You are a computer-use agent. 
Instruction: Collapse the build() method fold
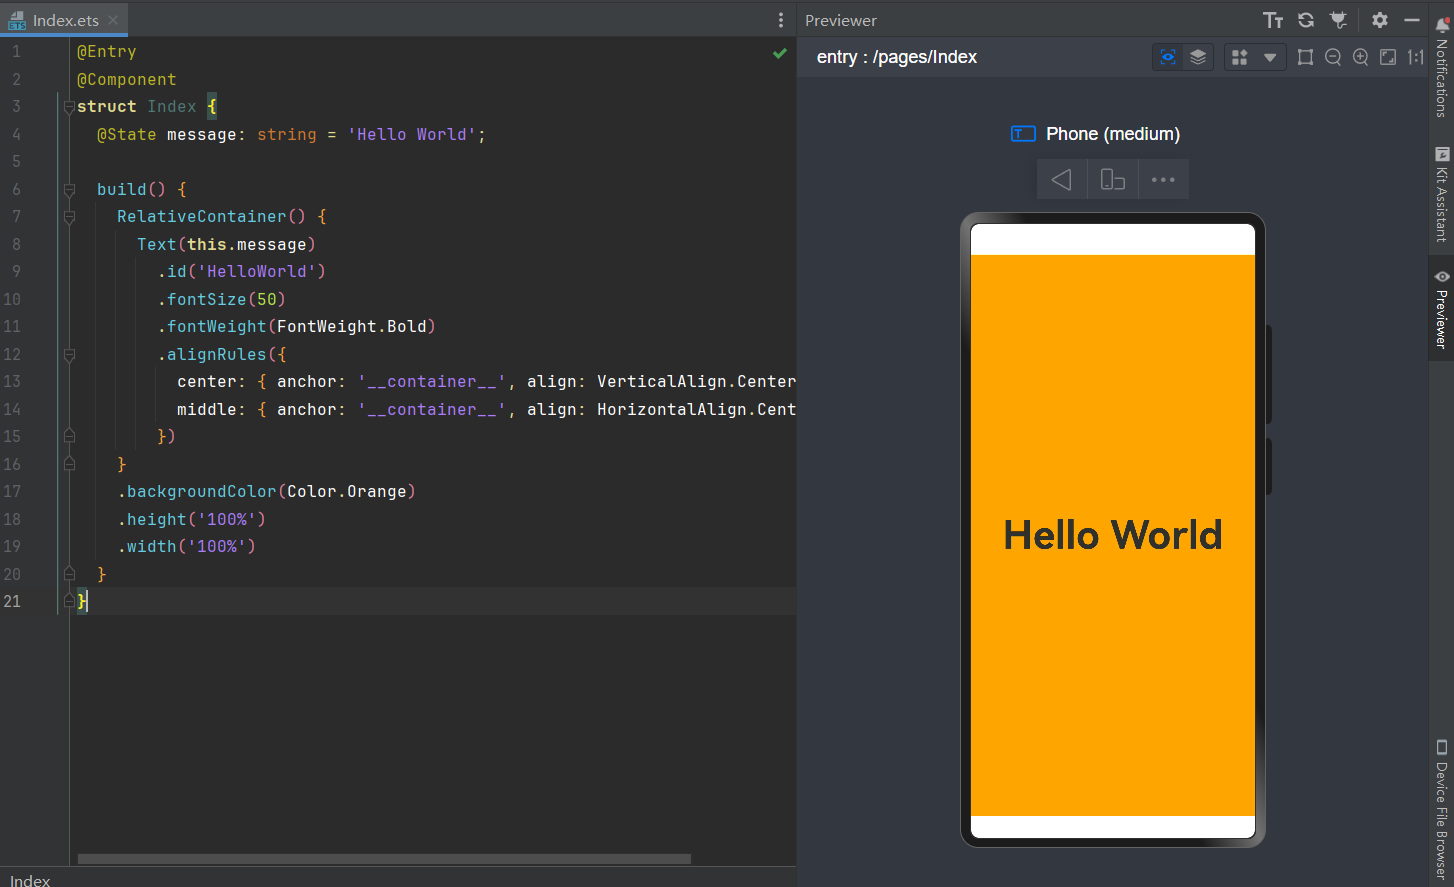coord(69,189)
